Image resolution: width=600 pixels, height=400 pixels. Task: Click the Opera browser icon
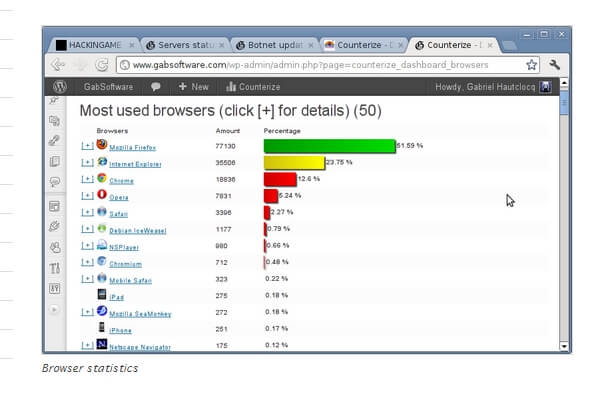102,194
